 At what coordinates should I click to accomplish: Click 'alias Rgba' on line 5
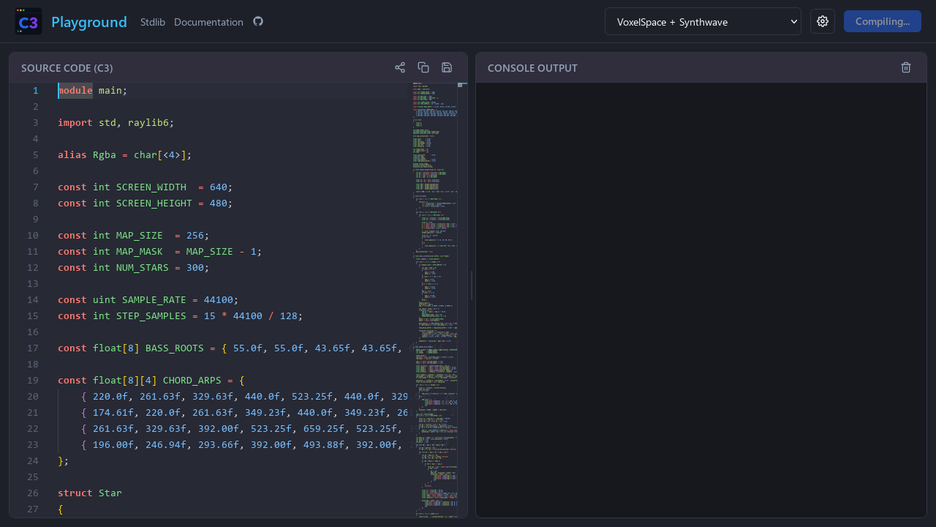[x=87, y=155]
